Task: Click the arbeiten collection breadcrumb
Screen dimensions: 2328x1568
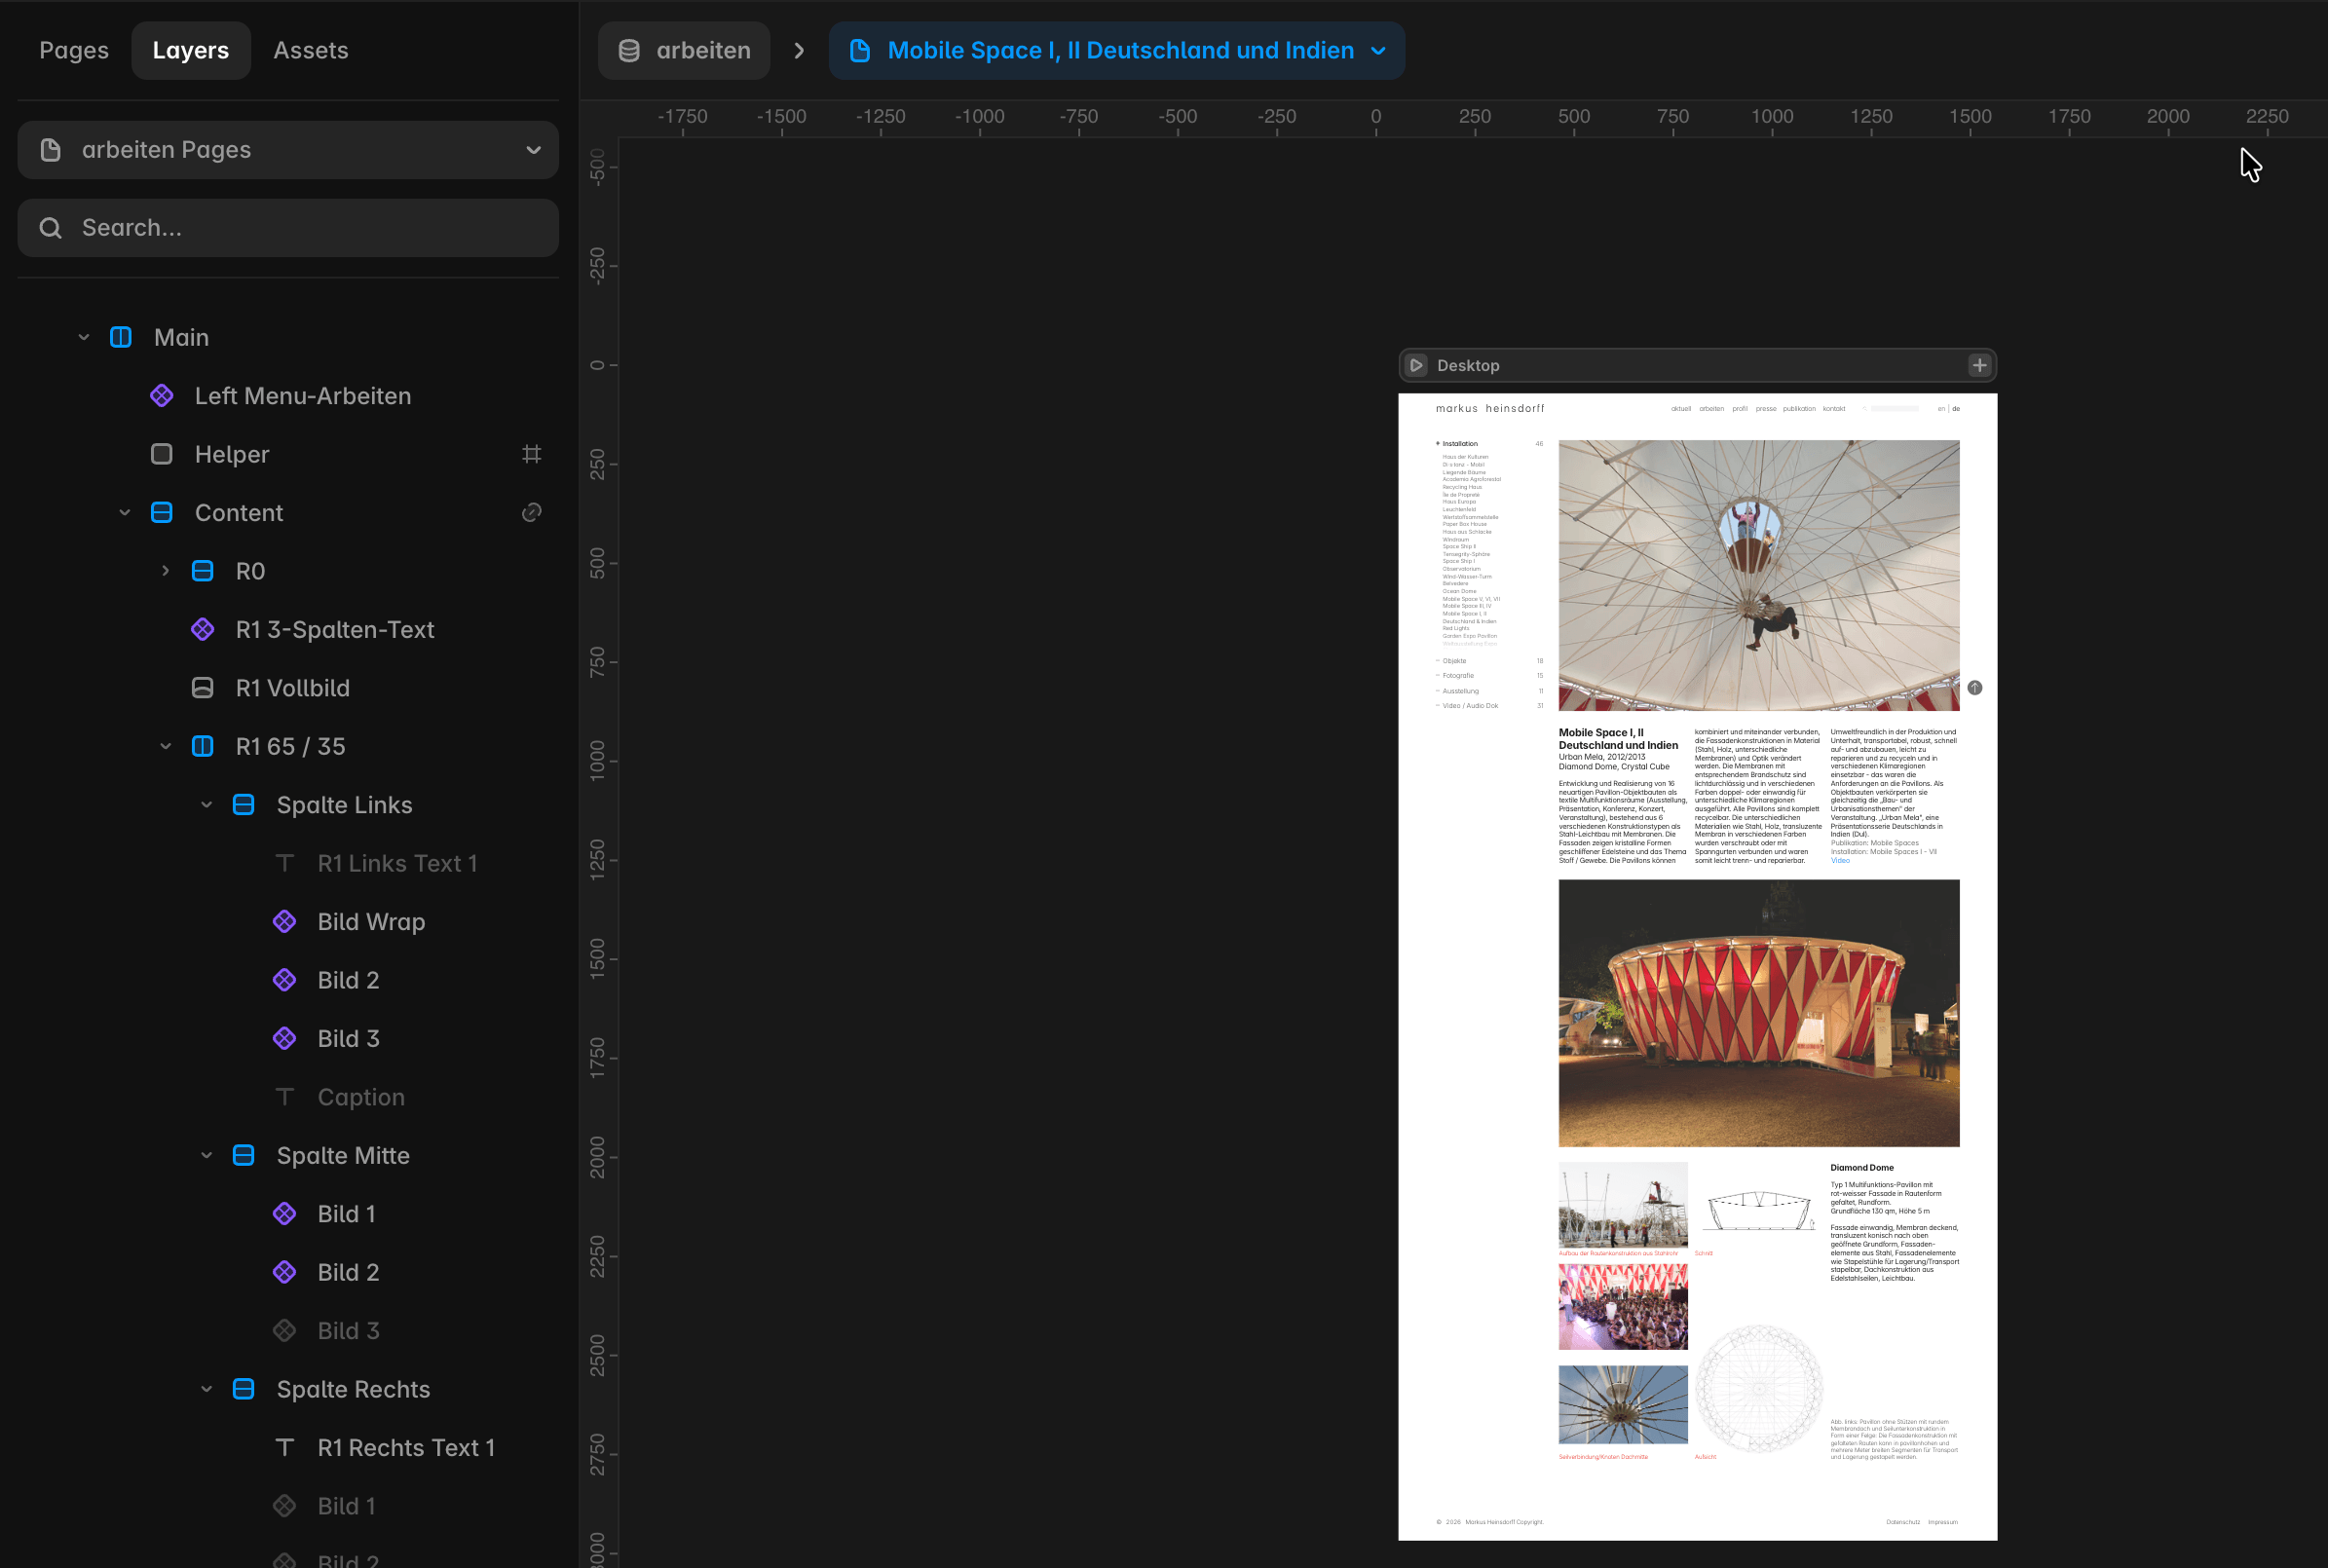Action: (684, 50)
